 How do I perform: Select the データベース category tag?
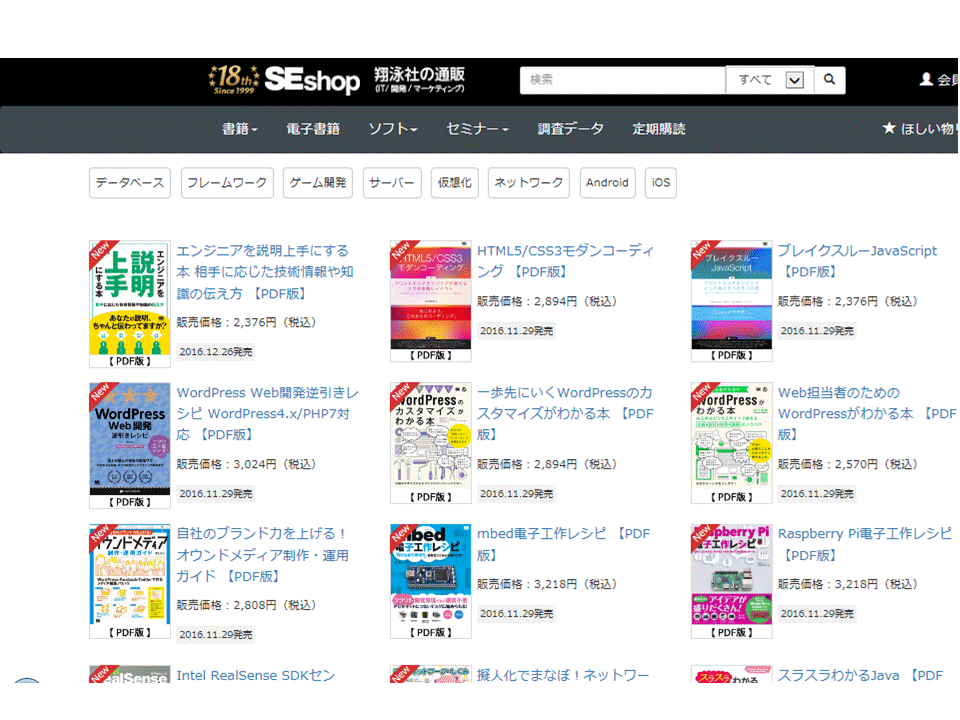coord(130,182)
